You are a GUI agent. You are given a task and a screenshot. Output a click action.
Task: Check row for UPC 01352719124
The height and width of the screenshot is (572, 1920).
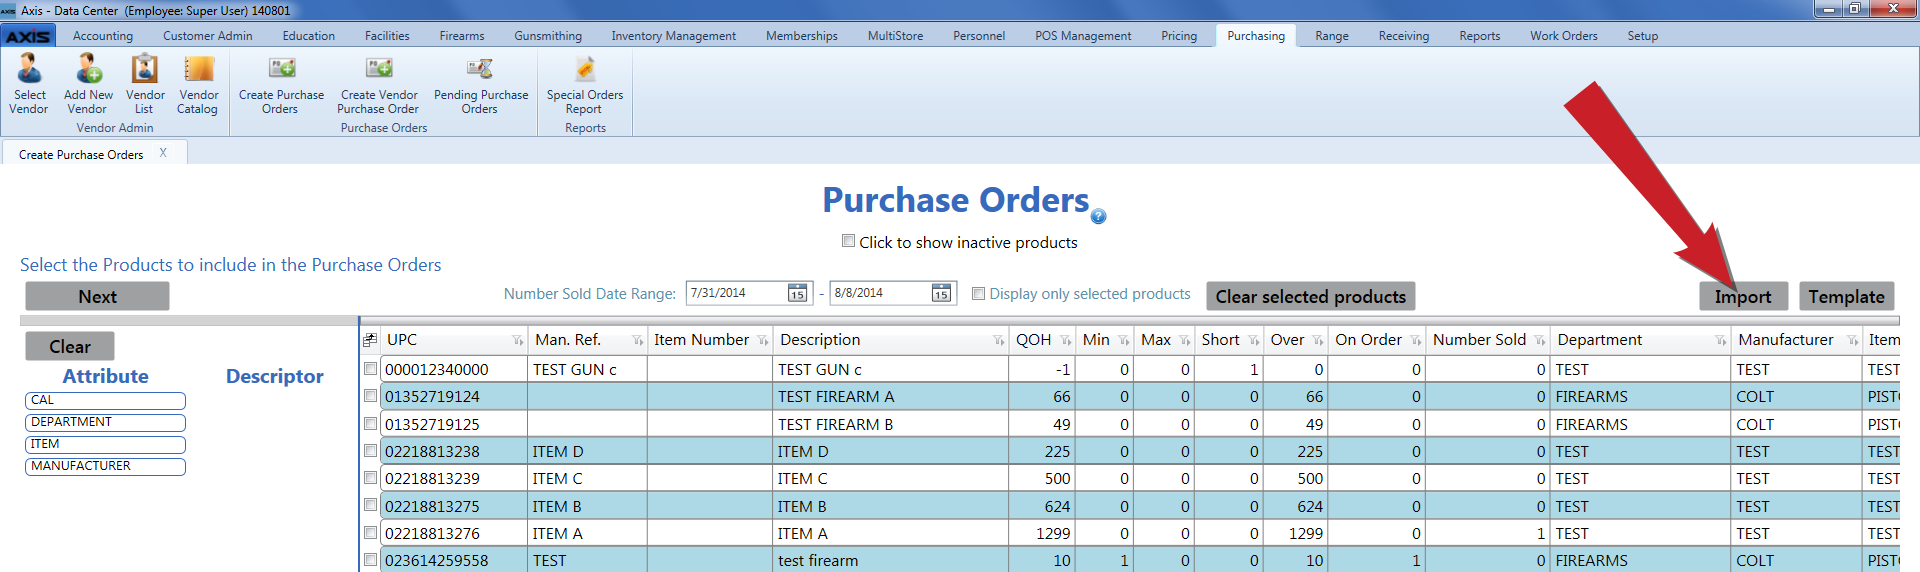tap(370, 396)
